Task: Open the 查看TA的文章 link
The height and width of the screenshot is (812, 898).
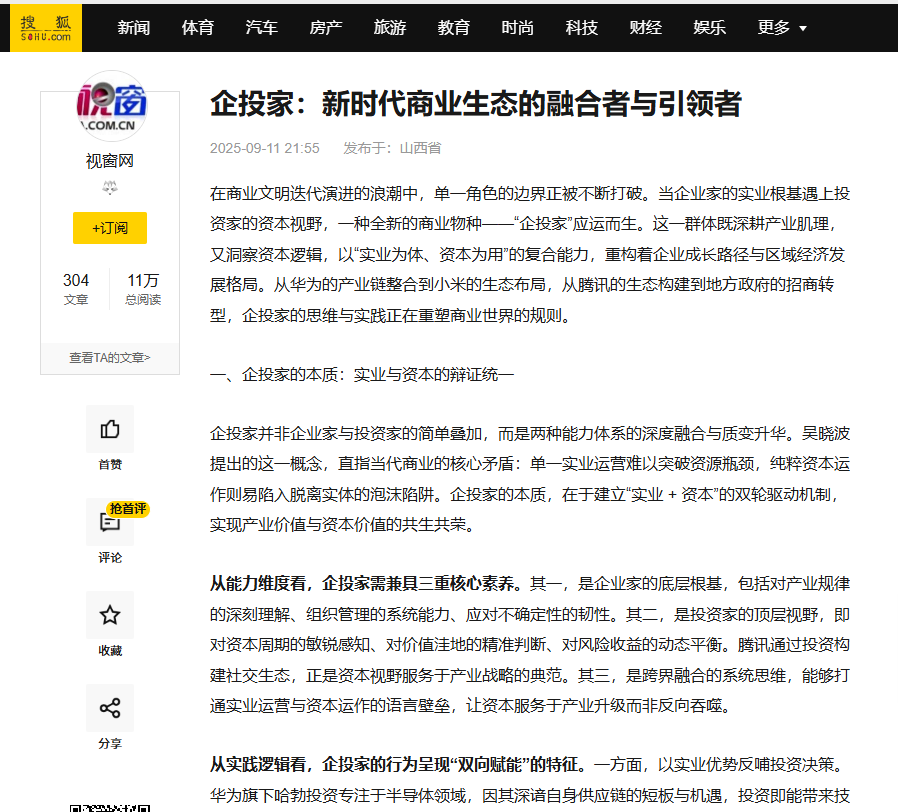Action: click(x=110, y=357)
